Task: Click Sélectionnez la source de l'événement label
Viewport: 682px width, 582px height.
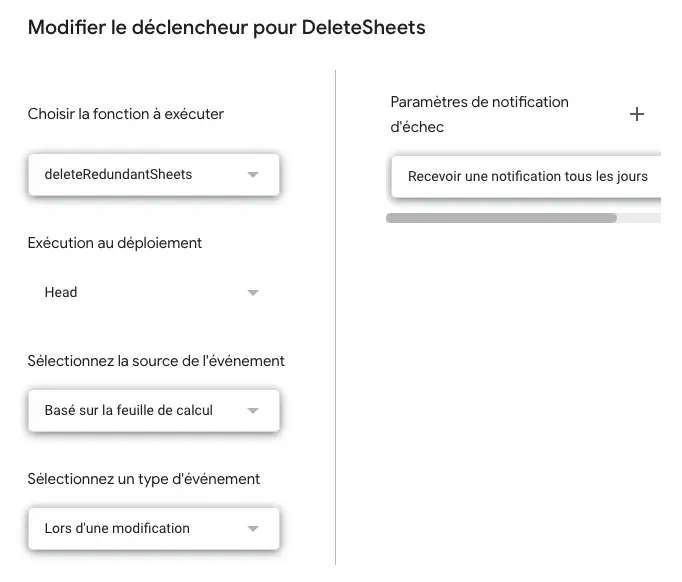Action: point(156,361)
